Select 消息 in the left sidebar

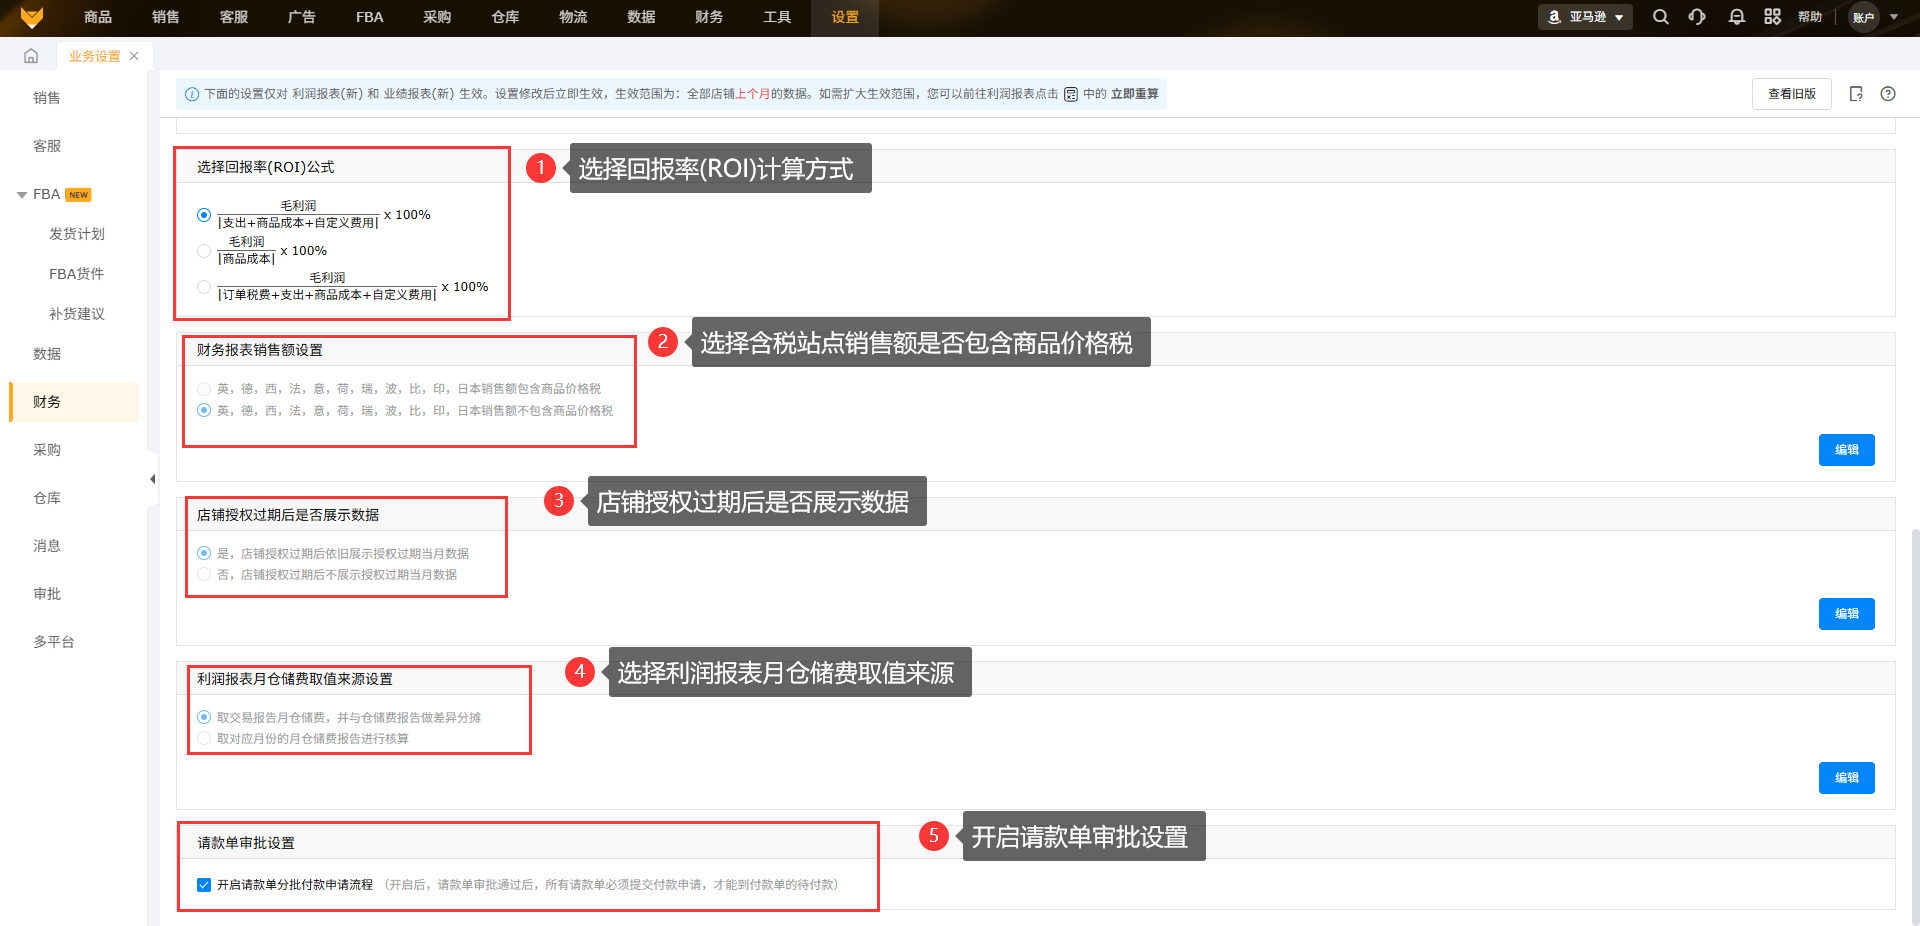tap(47, 546)
